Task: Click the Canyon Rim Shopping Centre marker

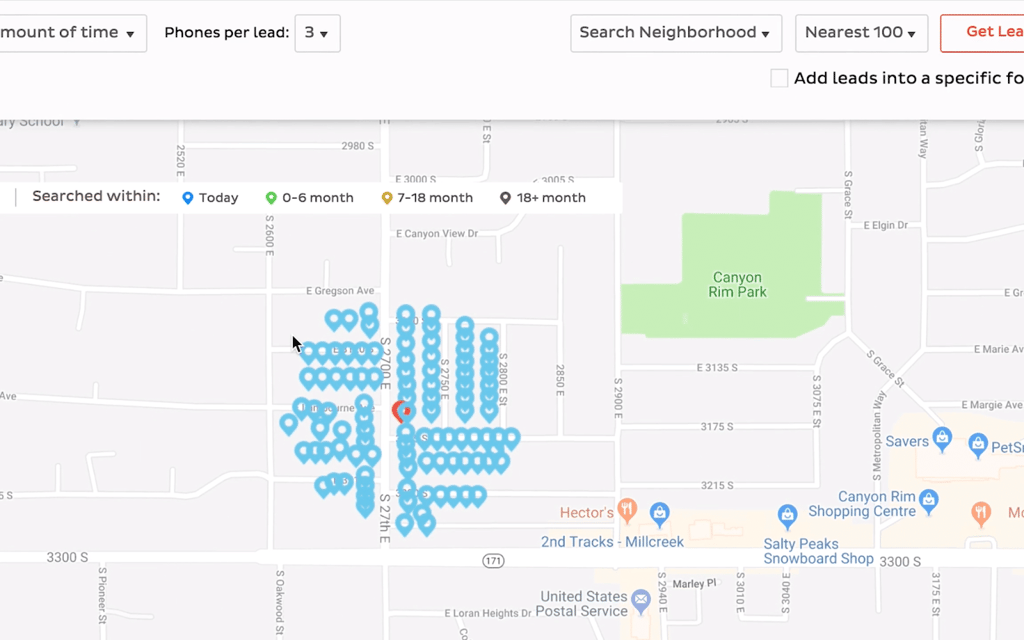Action: click(928, 497)
